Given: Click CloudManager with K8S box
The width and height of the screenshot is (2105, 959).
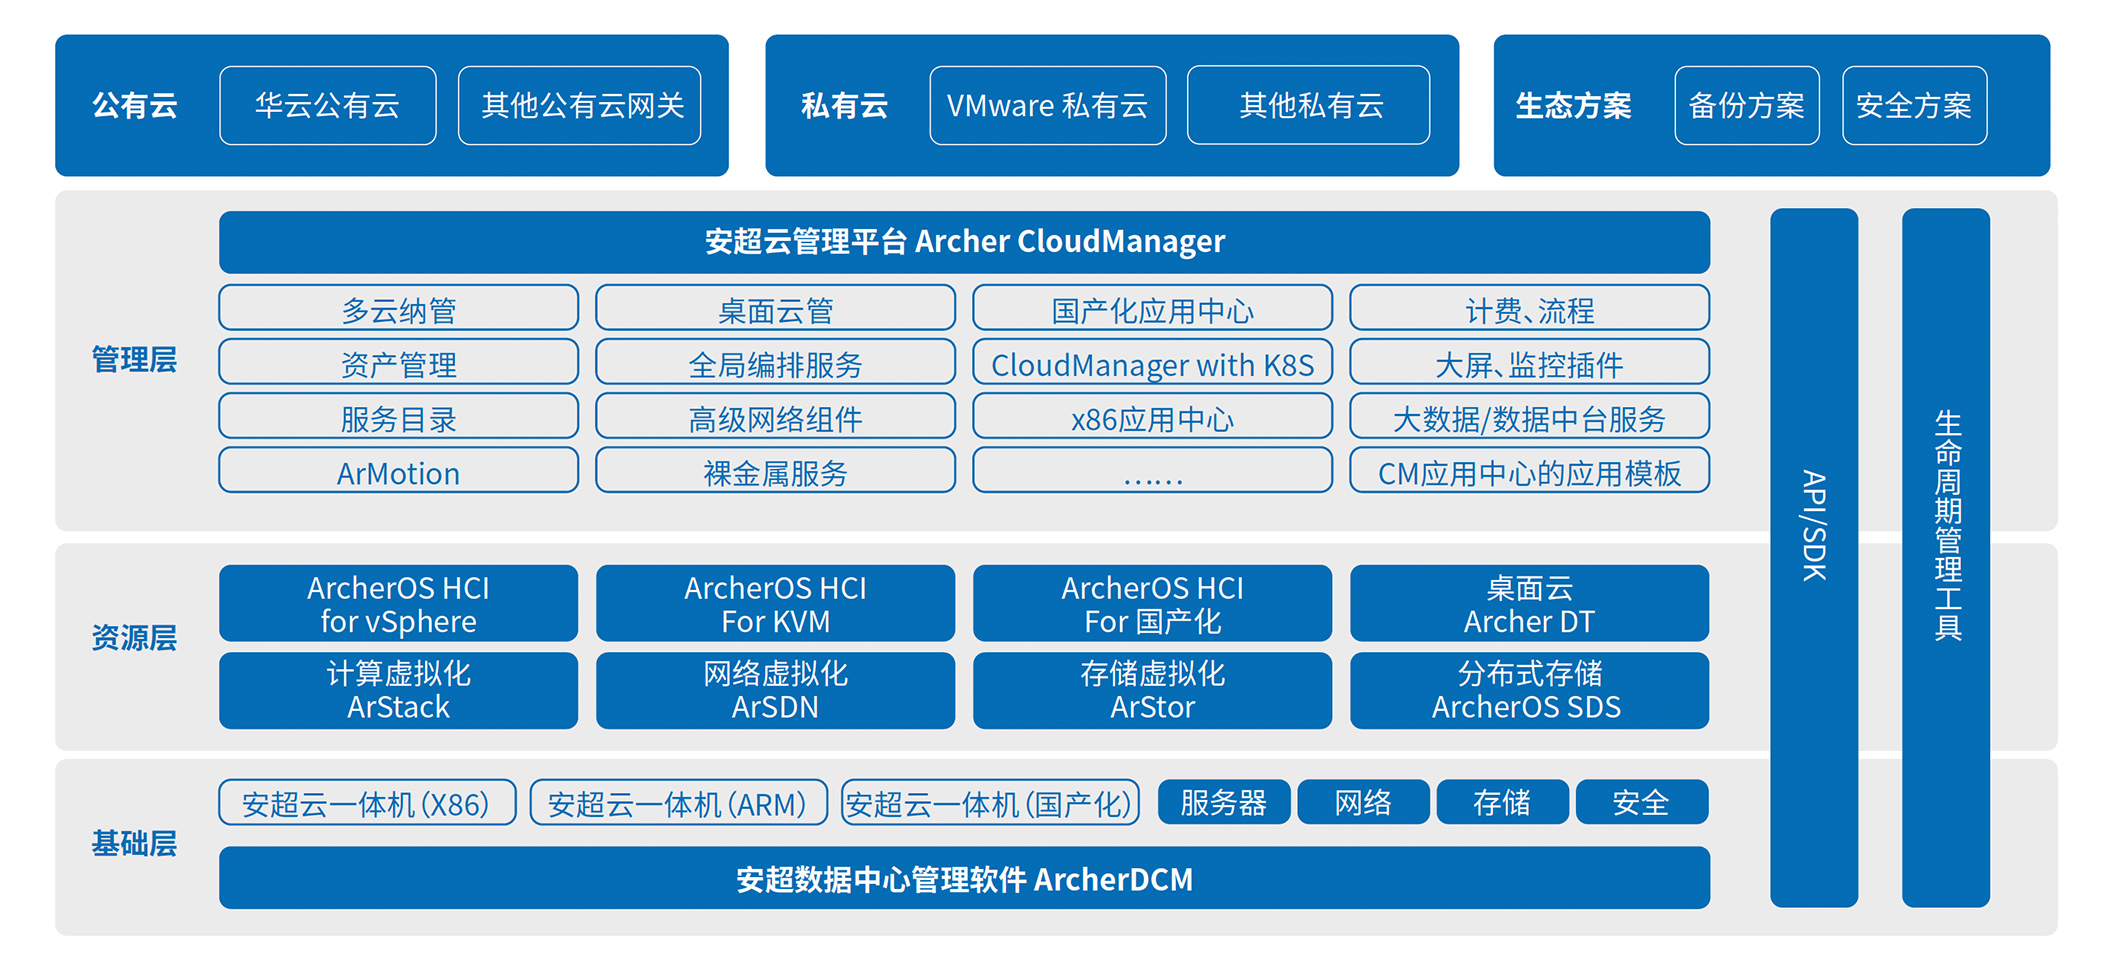Looking at the screenshot, I should [x=1152, y=362].
